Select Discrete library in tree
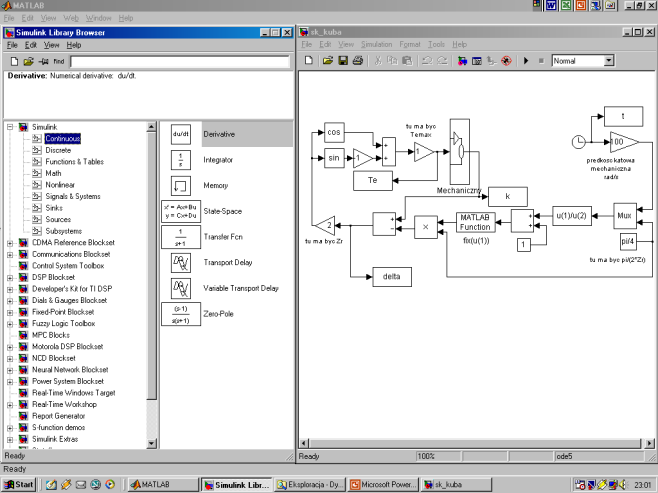658x493 pixels. 58,150
